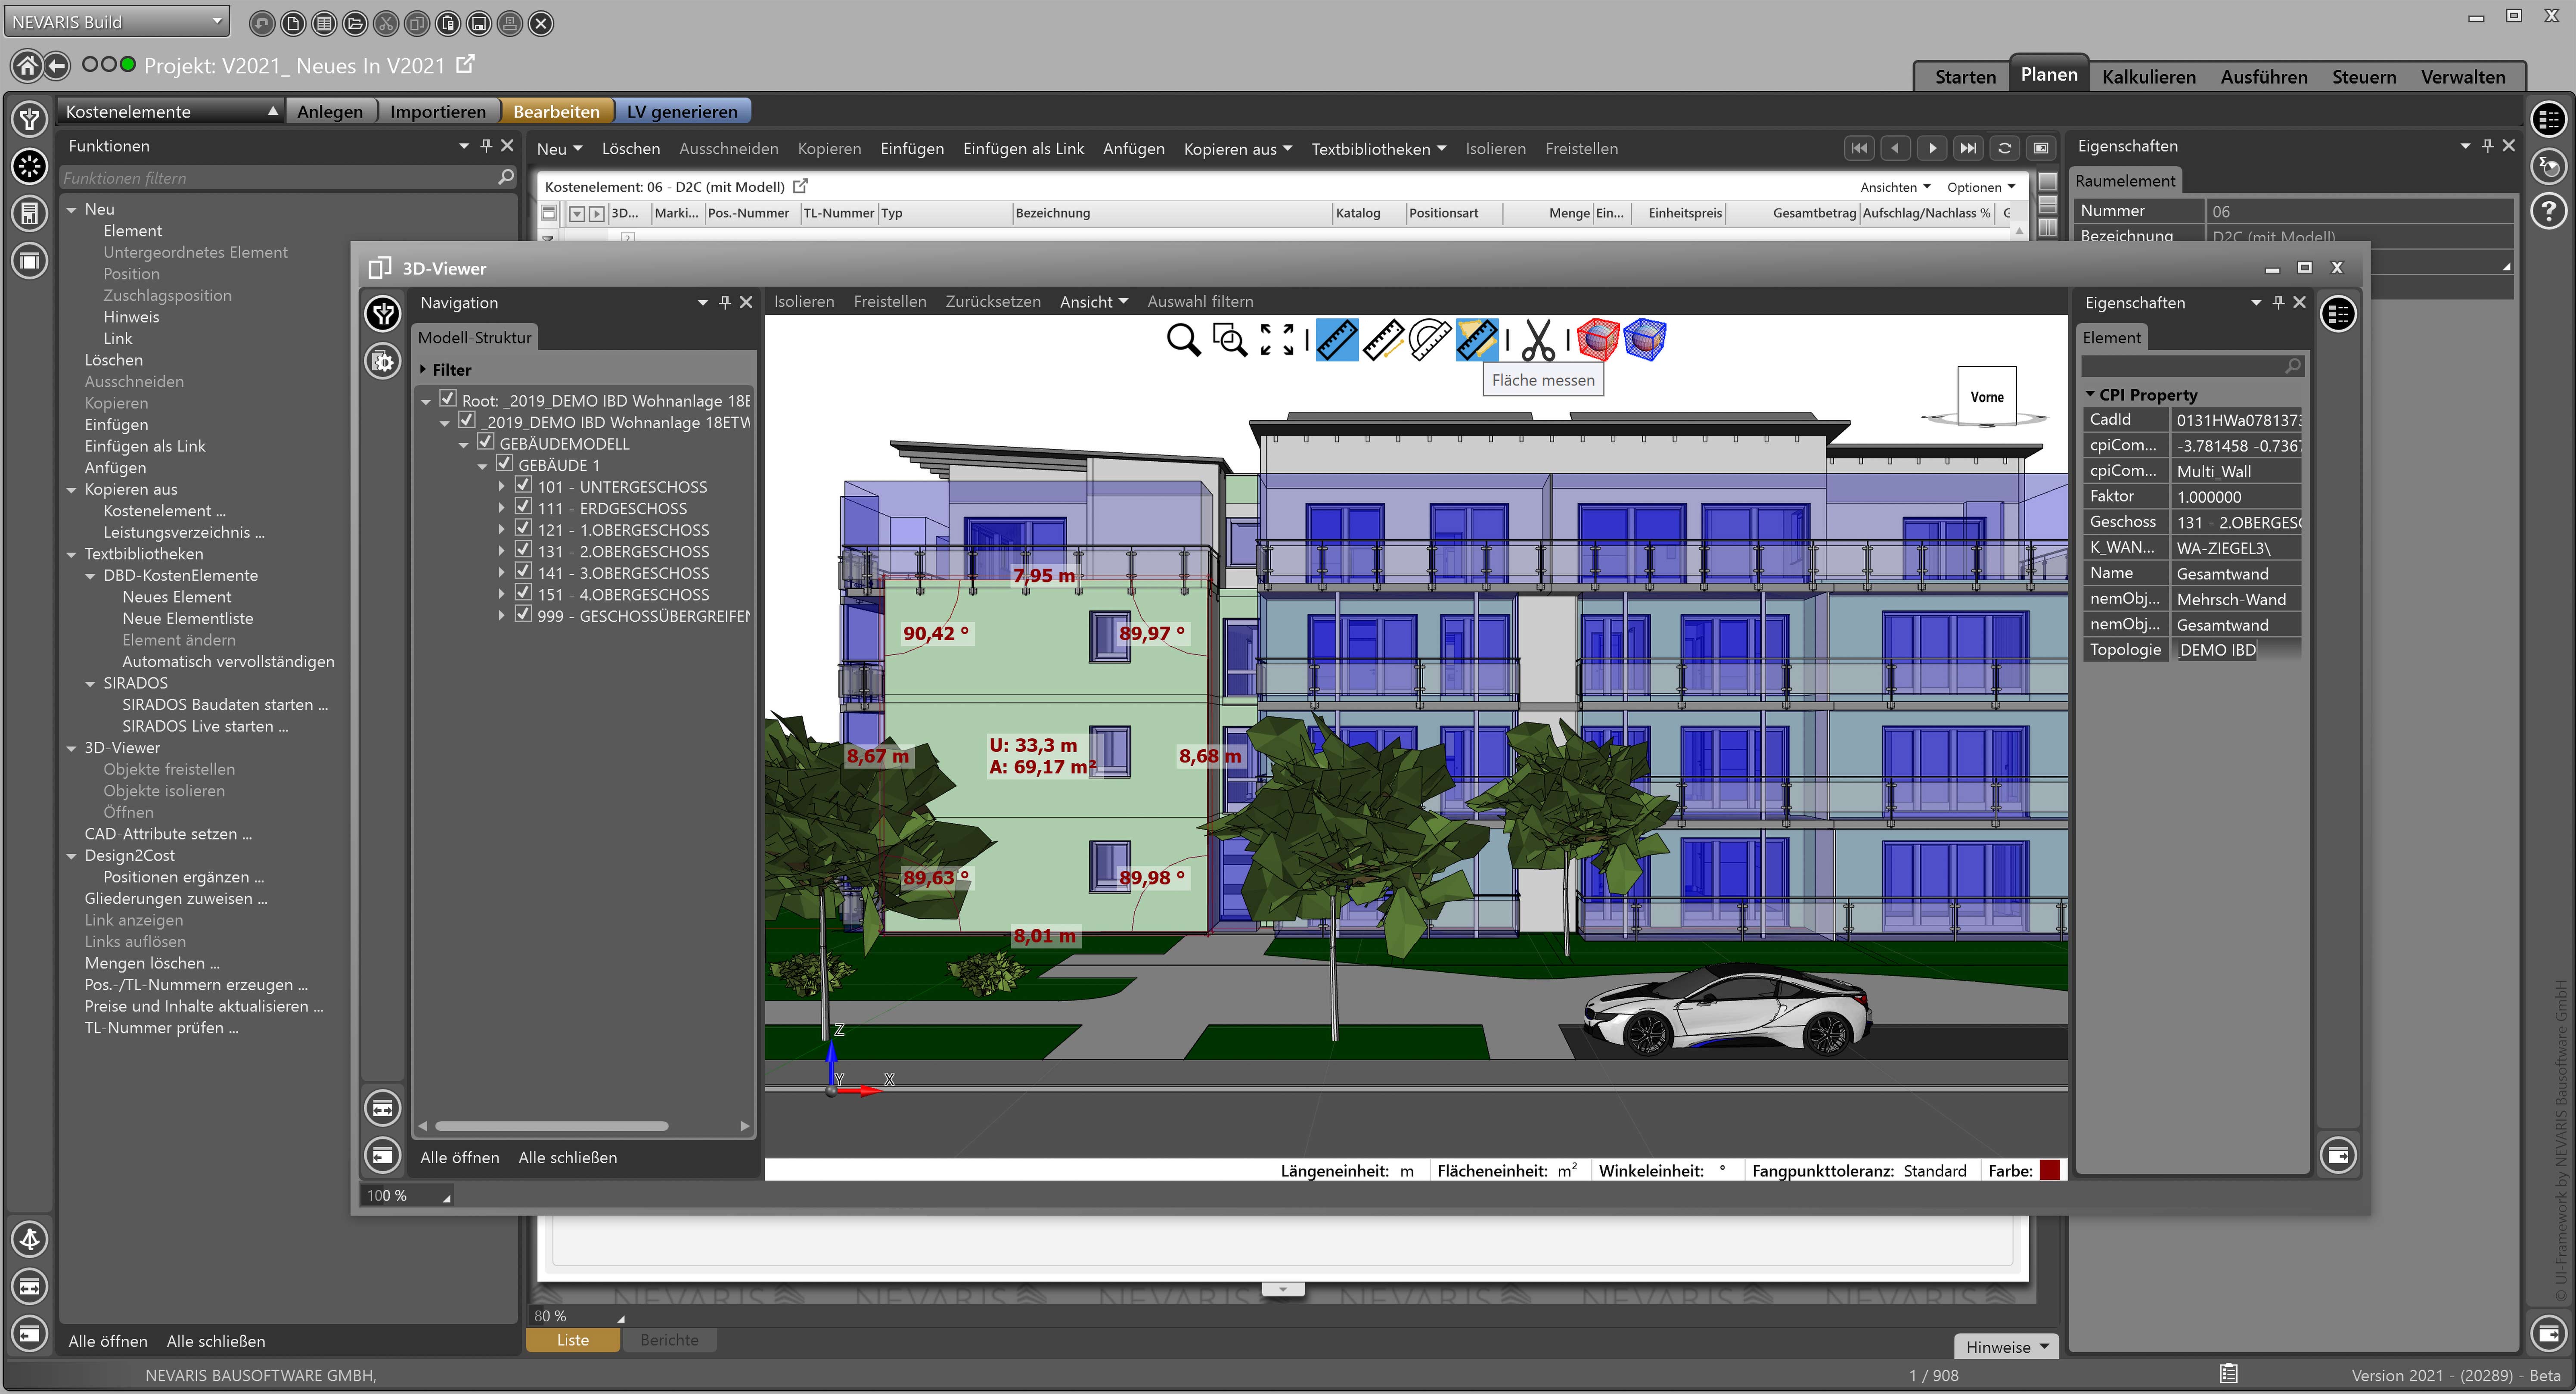Click the save diskette icon in top toolbar
This screenshot has width=2576, height=1394.
coord(479,23)
